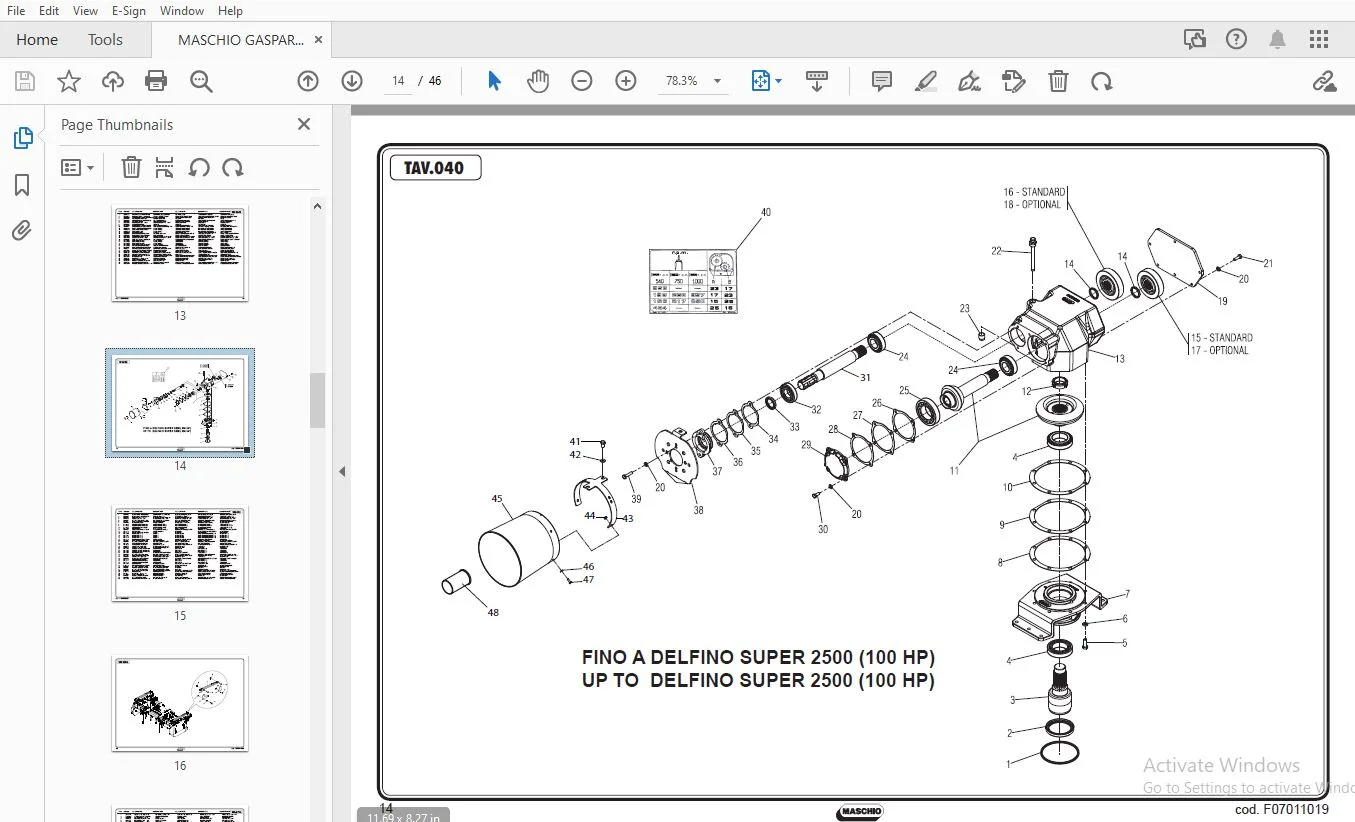The width and height of the screenshot is (1355, 822).
Task: Expand the zoom level dropdown
Action: [717, 81]
